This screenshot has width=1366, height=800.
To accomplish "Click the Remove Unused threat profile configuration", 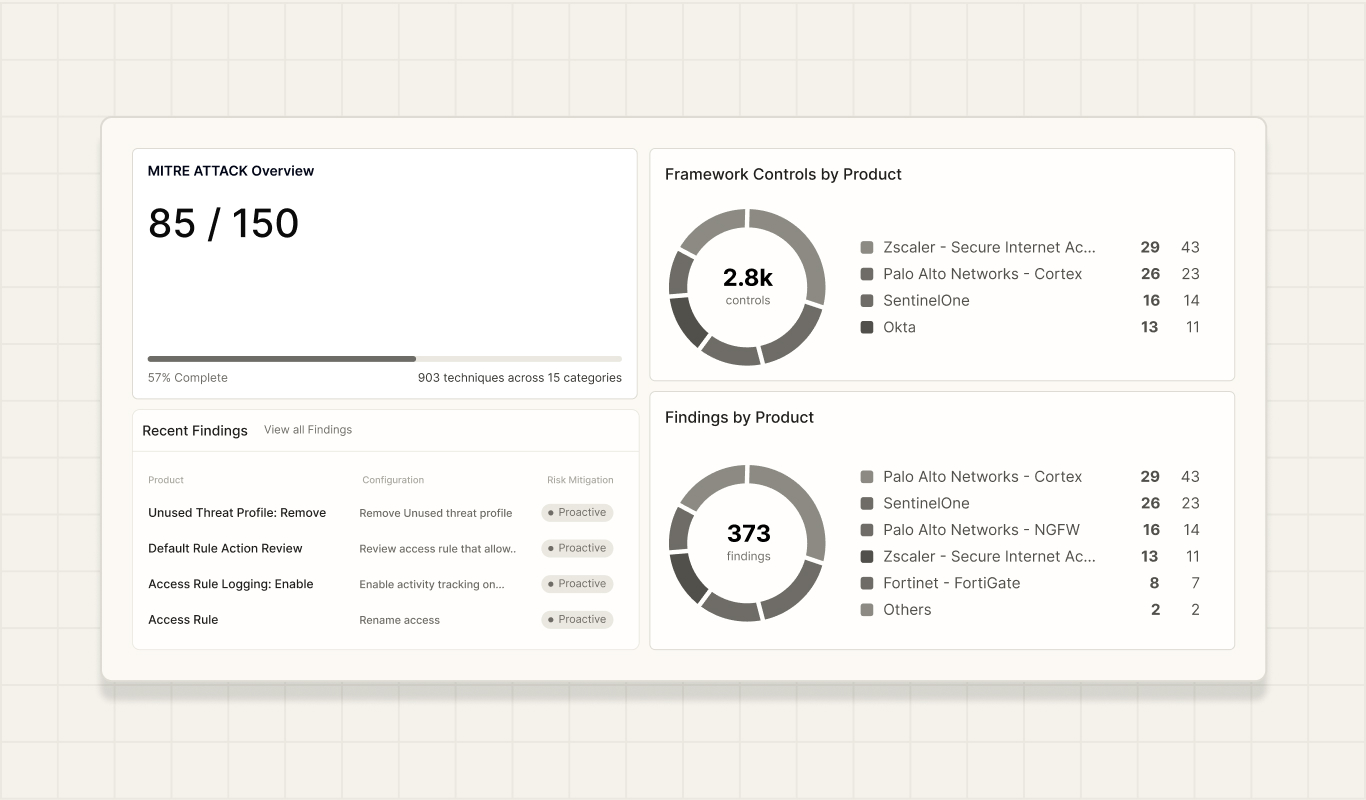I will (436, 513).
